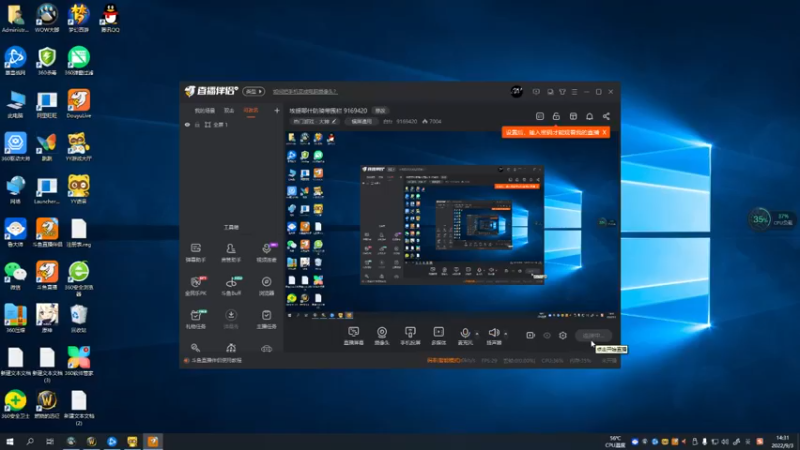
Task: Click the share icon in header
Action: [x=606, y=116]
